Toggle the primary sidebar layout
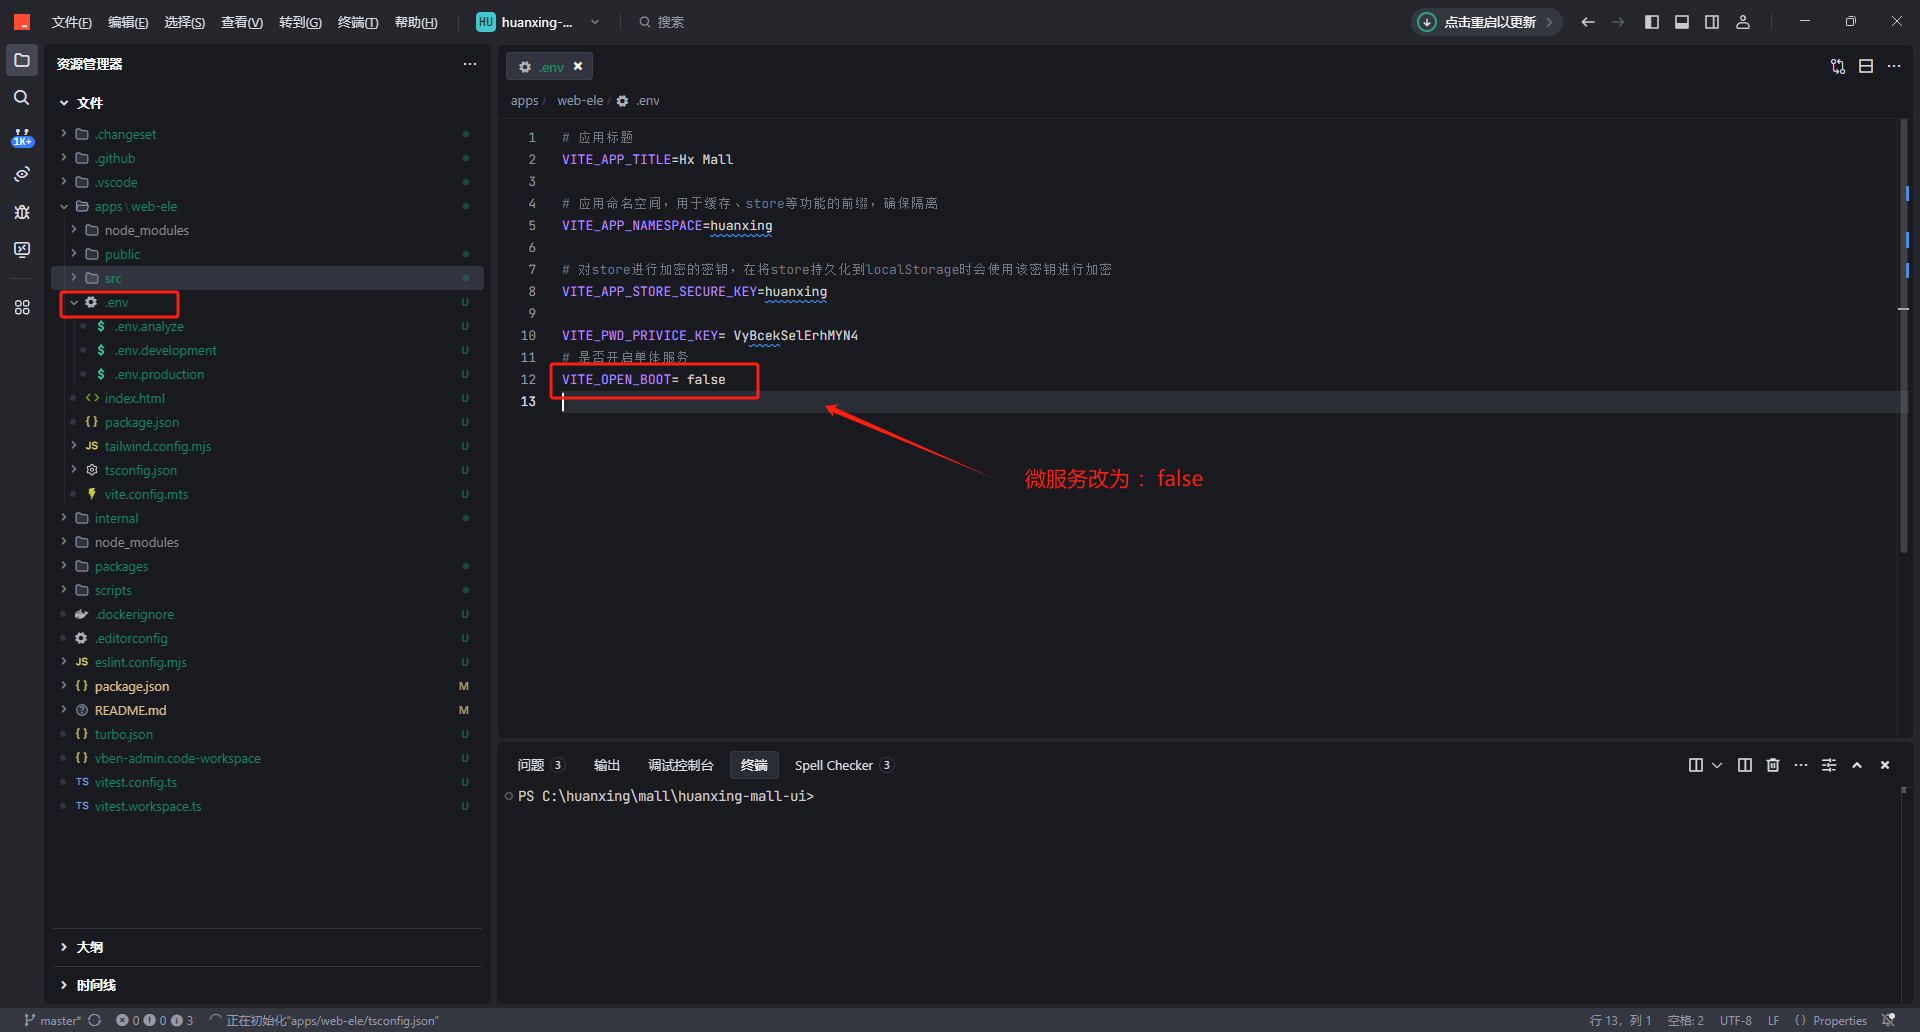Viewport: 1920px width, 1032px height. click(x=1651, y=22)
